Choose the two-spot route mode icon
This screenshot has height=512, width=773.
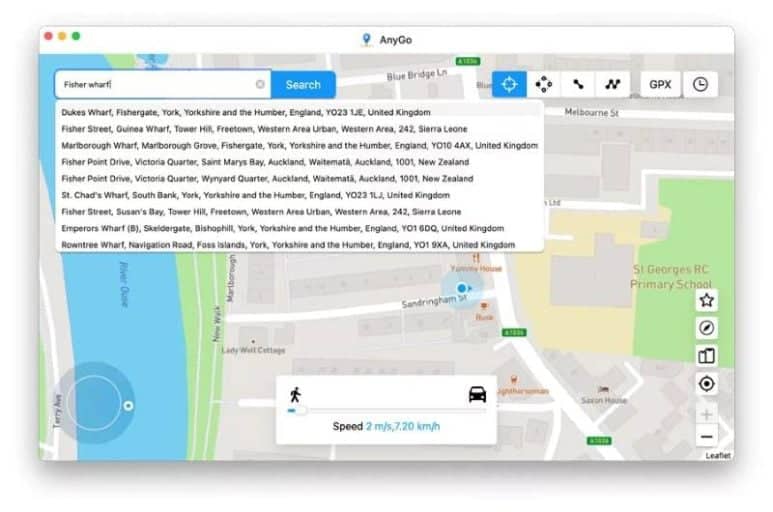tap(578, 84)
